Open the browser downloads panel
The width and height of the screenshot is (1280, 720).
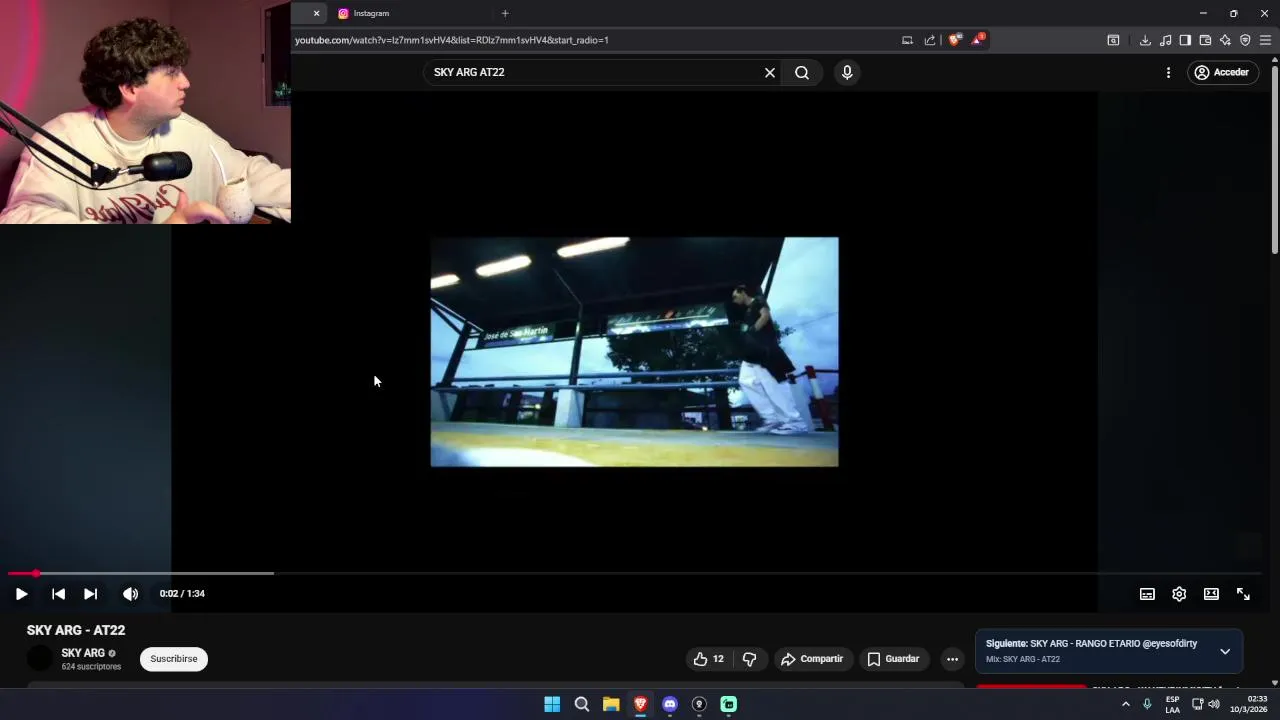coord(1145,40)
